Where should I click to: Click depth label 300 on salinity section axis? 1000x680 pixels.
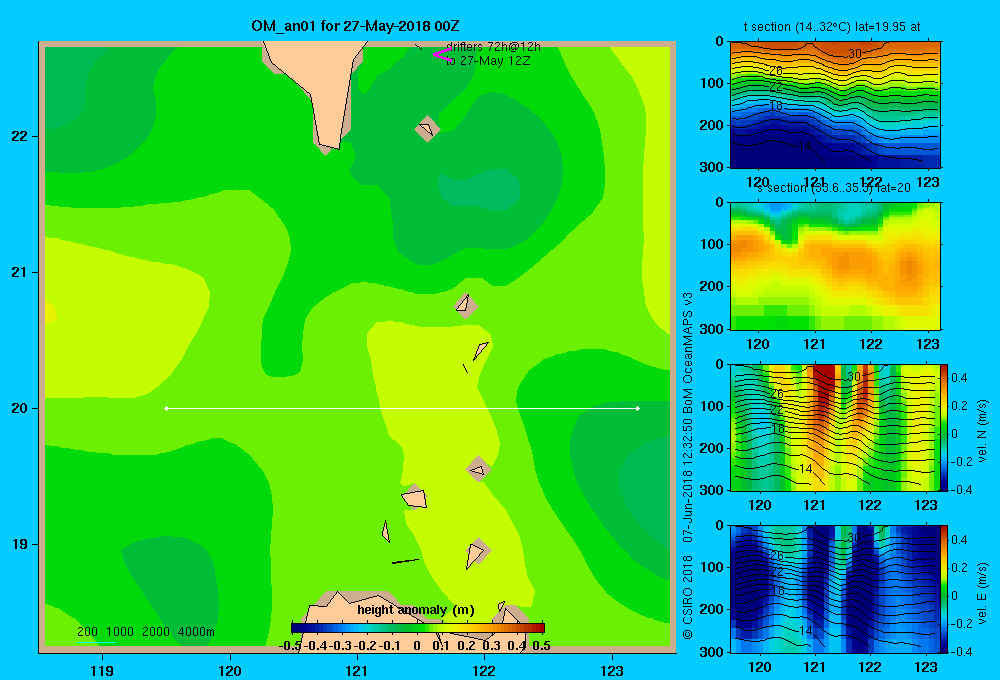click(x=713, y=329)
